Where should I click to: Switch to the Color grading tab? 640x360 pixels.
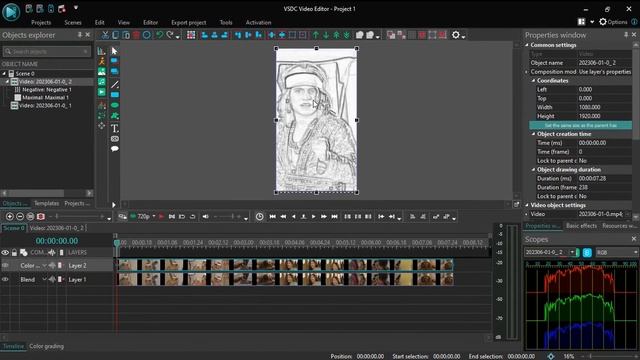[x=47, y=346]
